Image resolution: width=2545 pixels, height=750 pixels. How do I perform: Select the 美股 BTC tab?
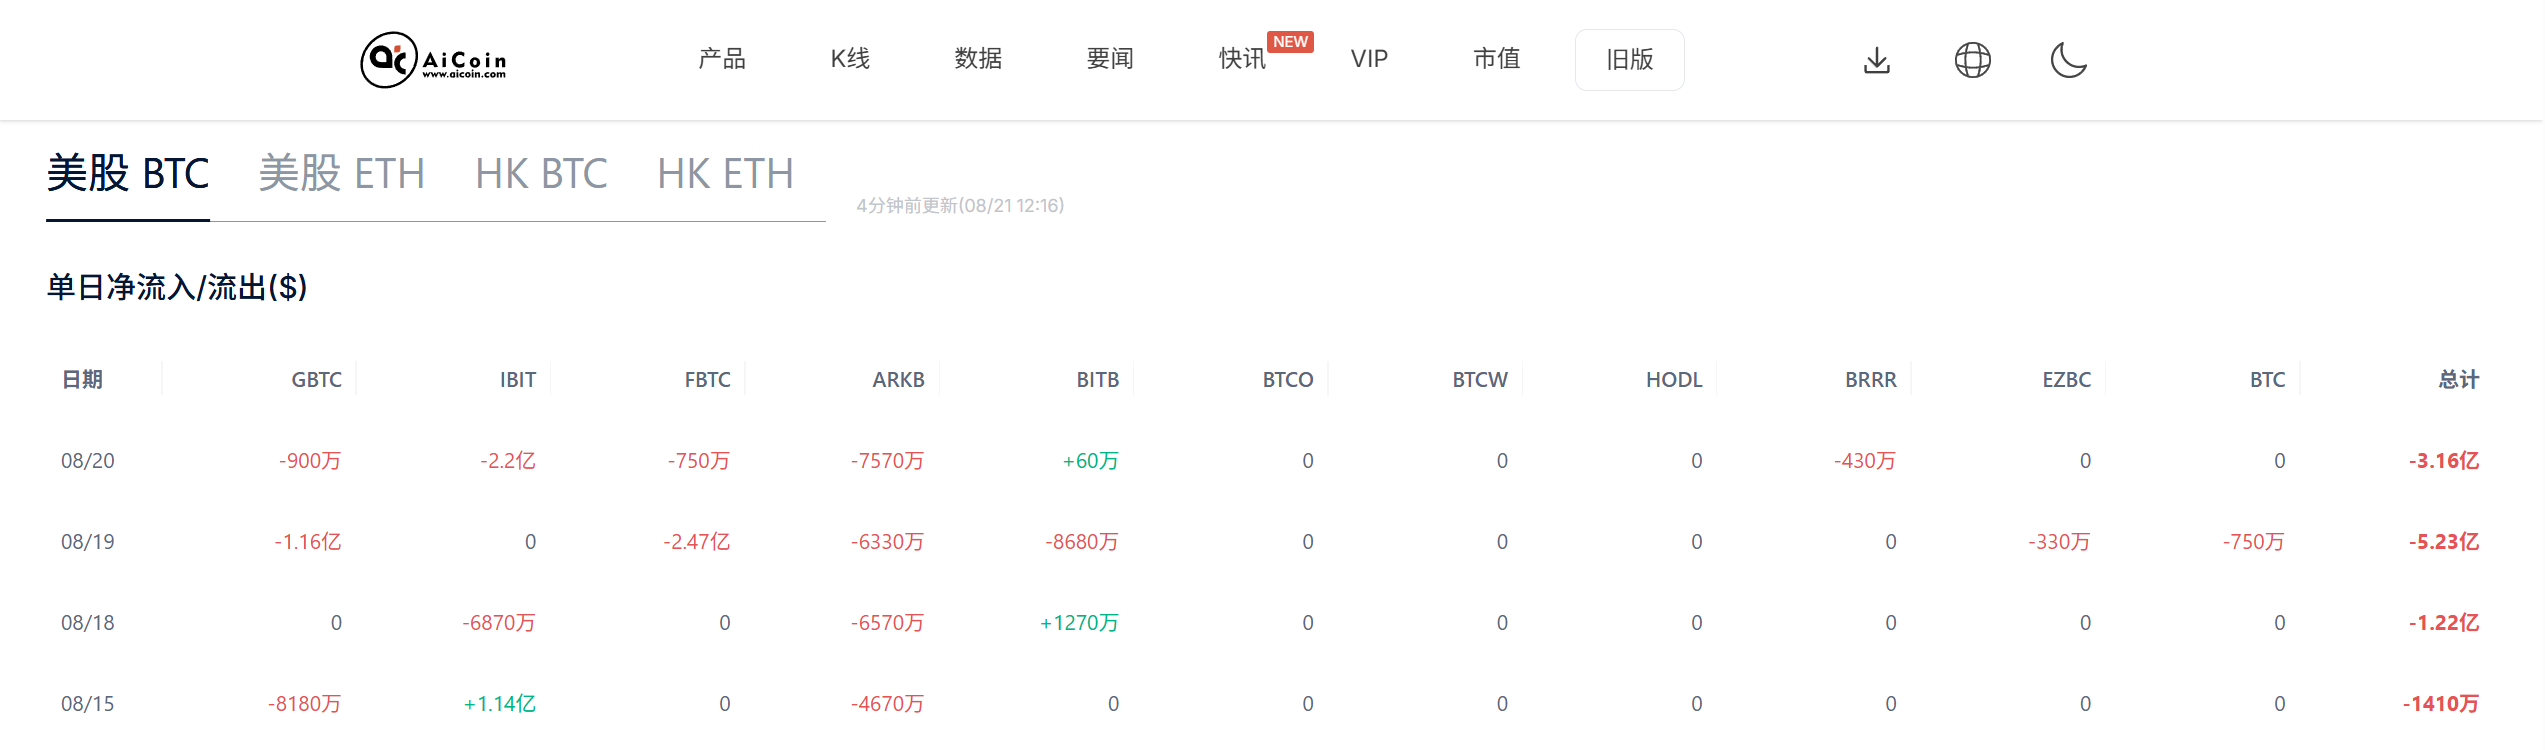click(128, 174)
